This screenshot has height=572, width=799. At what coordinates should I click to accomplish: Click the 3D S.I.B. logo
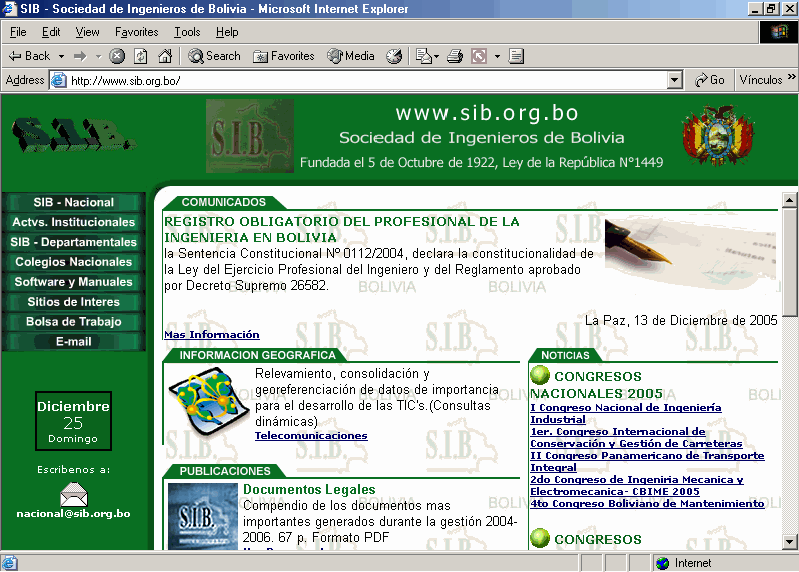[74, 135]
